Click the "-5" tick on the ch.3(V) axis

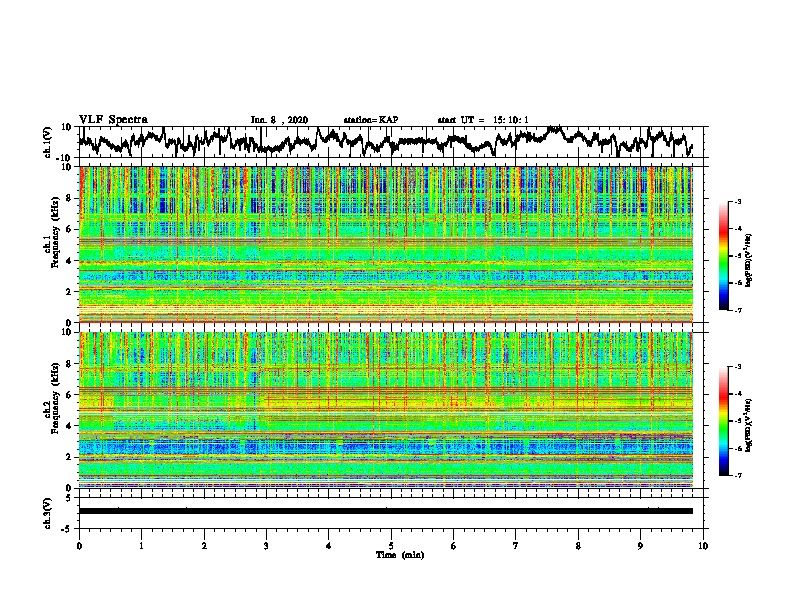coord(67,529)
